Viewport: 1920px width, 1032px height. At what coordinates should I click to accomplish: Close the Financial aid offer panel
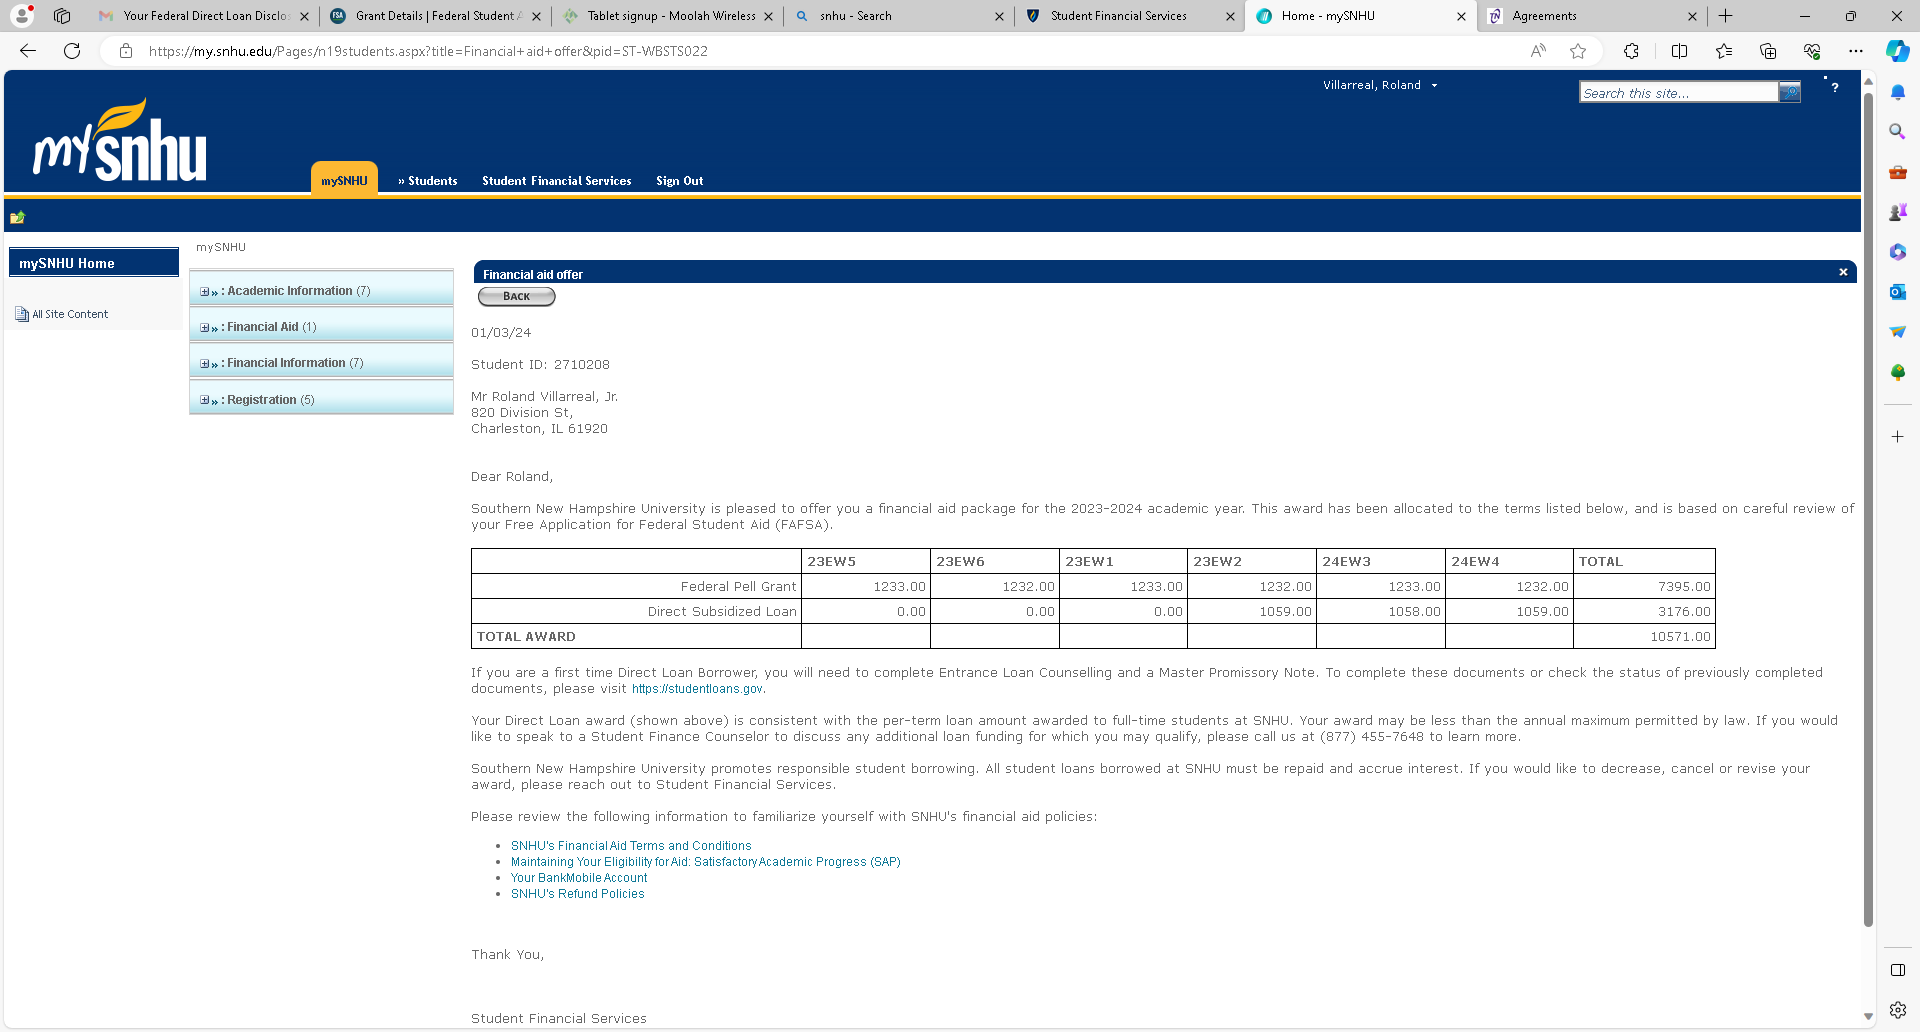pyautogui.click(x=1843, y=272)
